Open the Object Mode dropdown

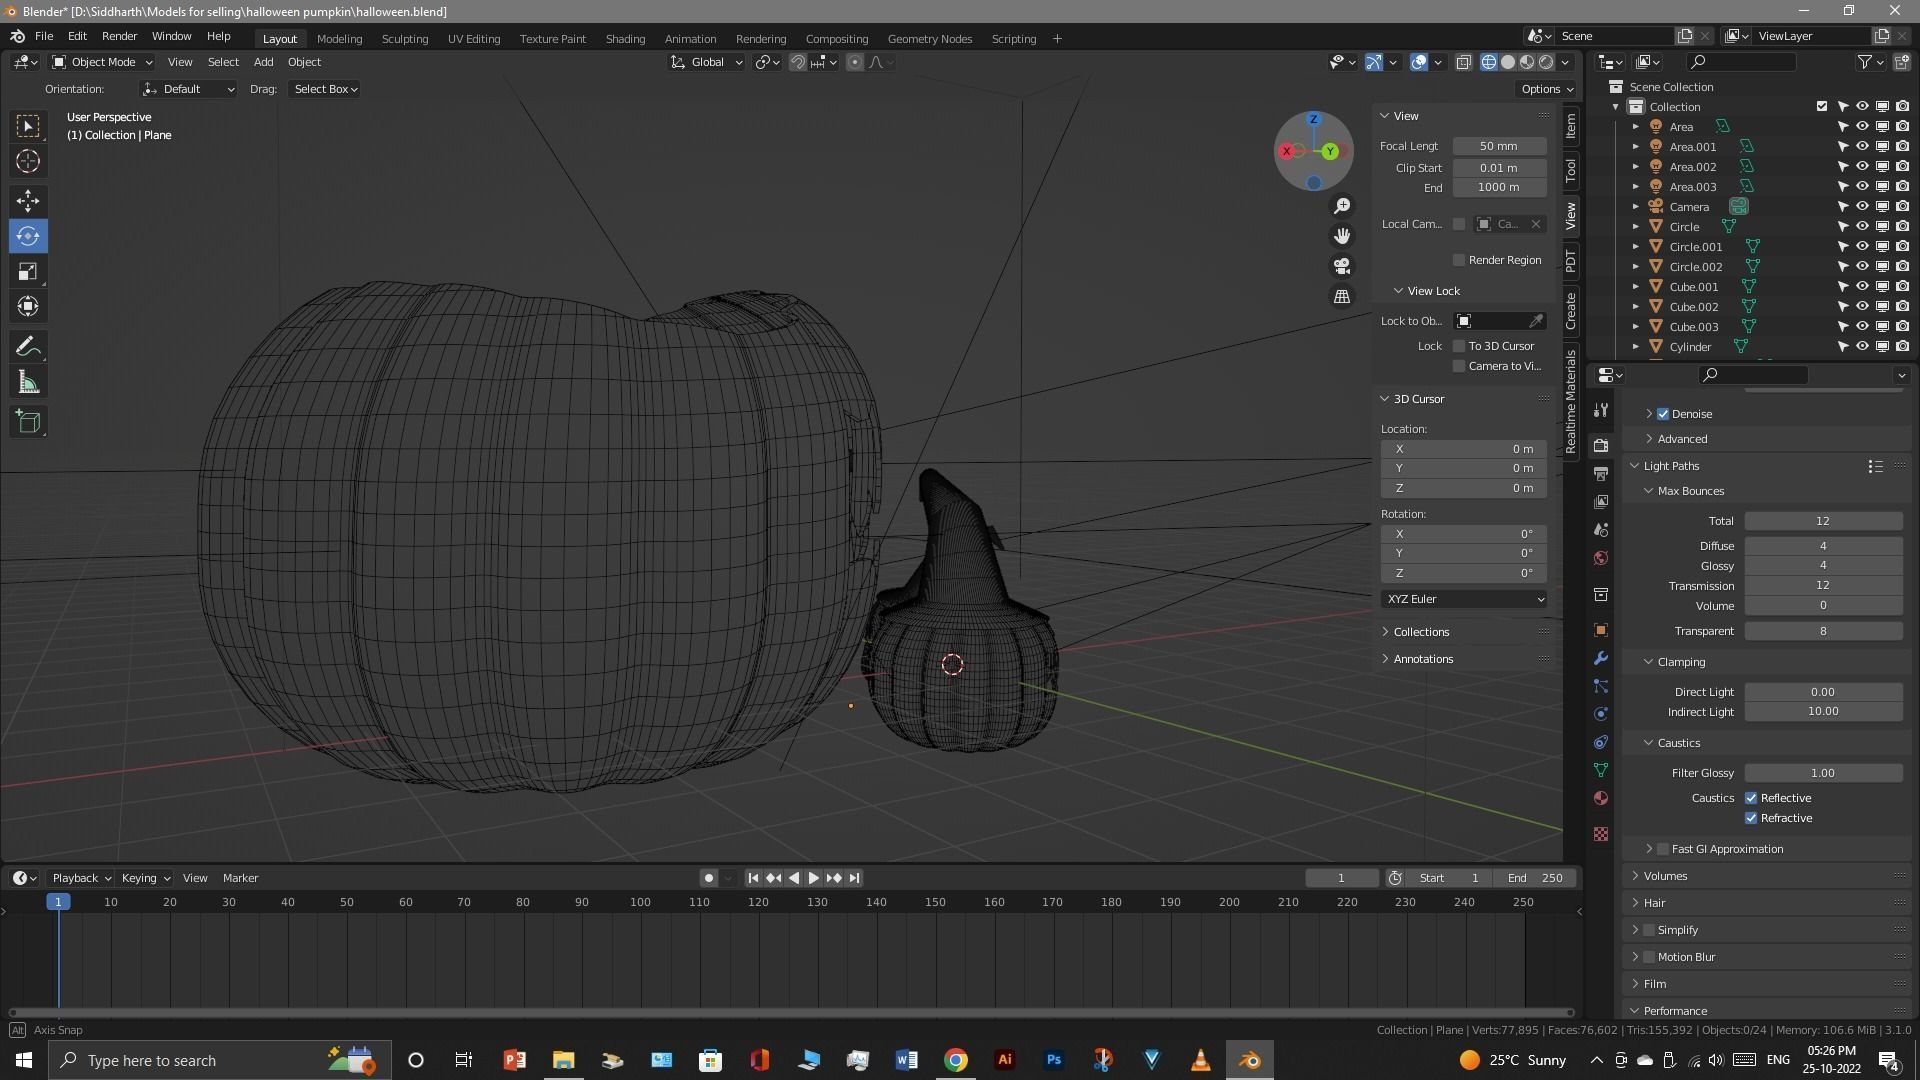tap(102, 62)
